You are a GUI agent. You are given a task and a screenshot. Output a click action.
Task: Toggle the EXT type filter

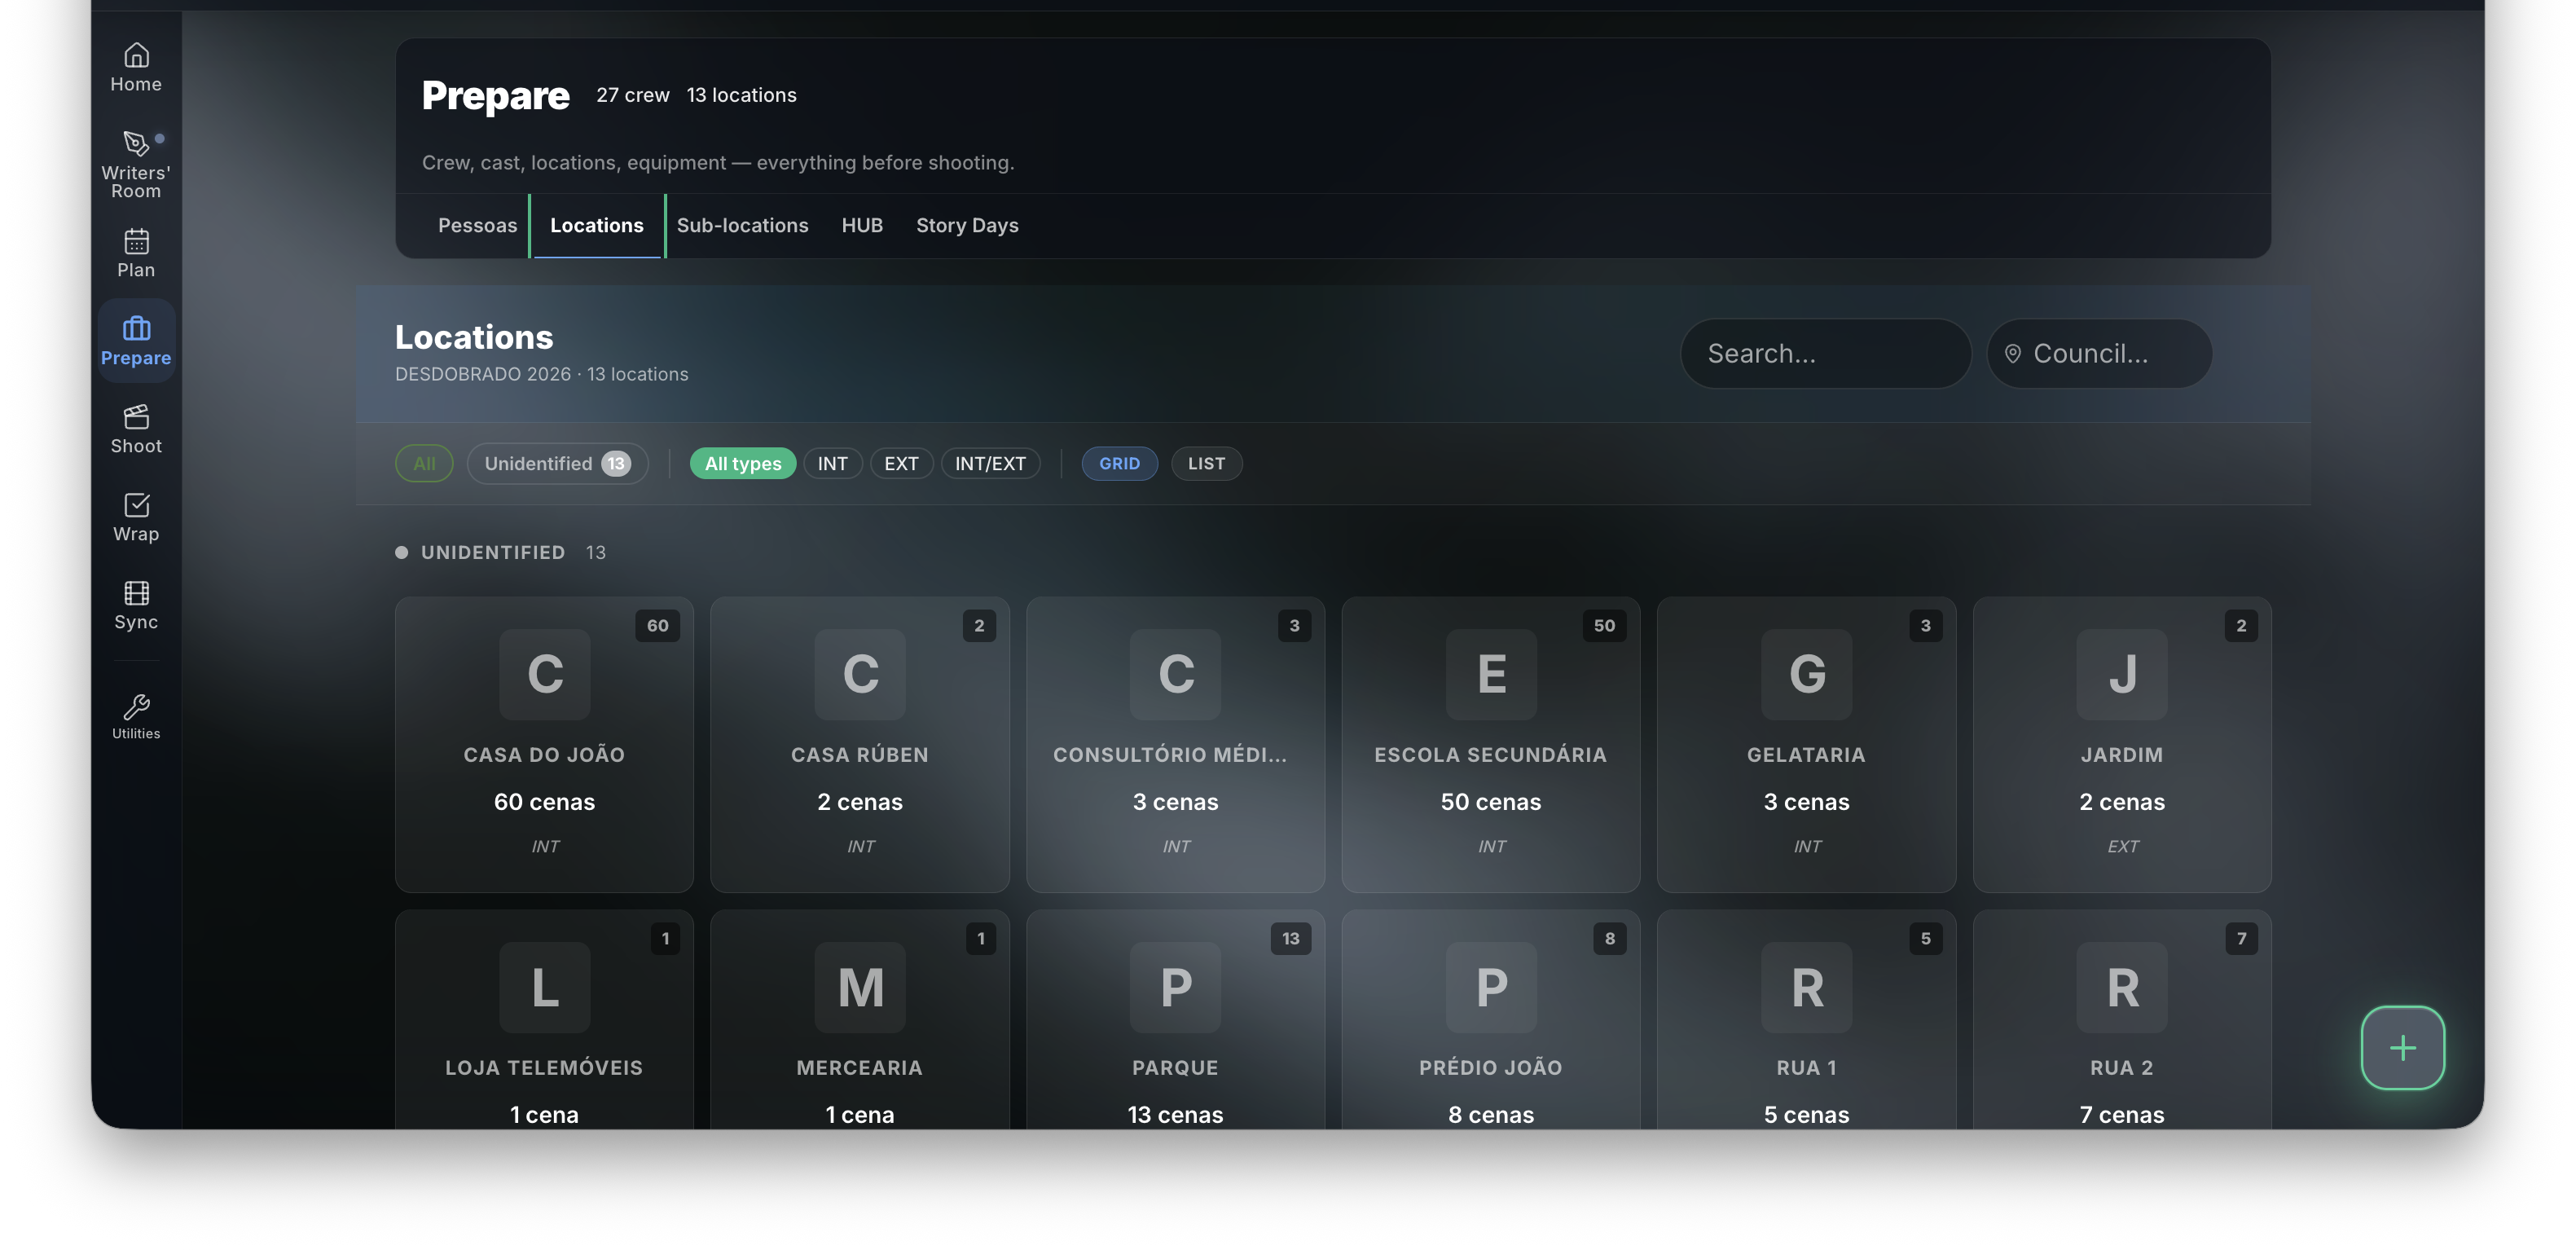click(900, 463)
